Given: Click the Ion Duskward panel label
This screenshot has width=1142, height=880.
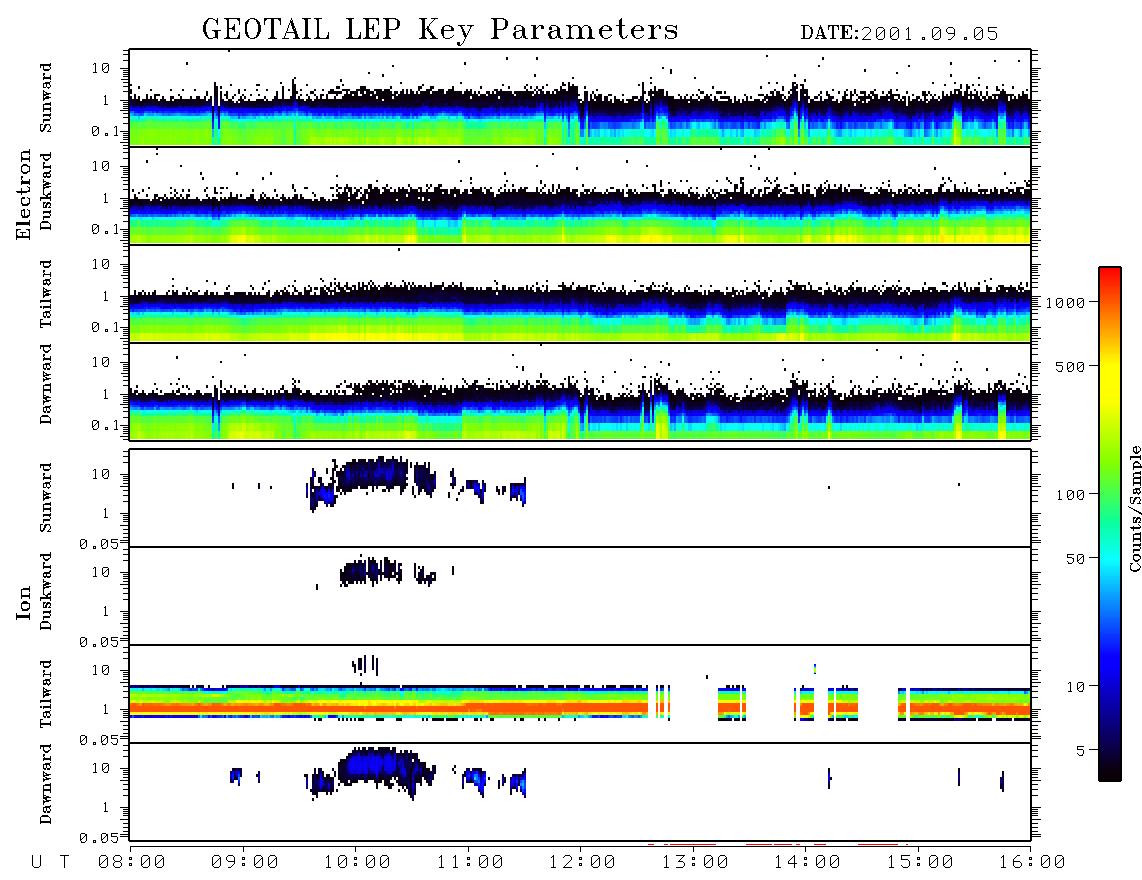Looking at the screenshot, I should 46,592.
